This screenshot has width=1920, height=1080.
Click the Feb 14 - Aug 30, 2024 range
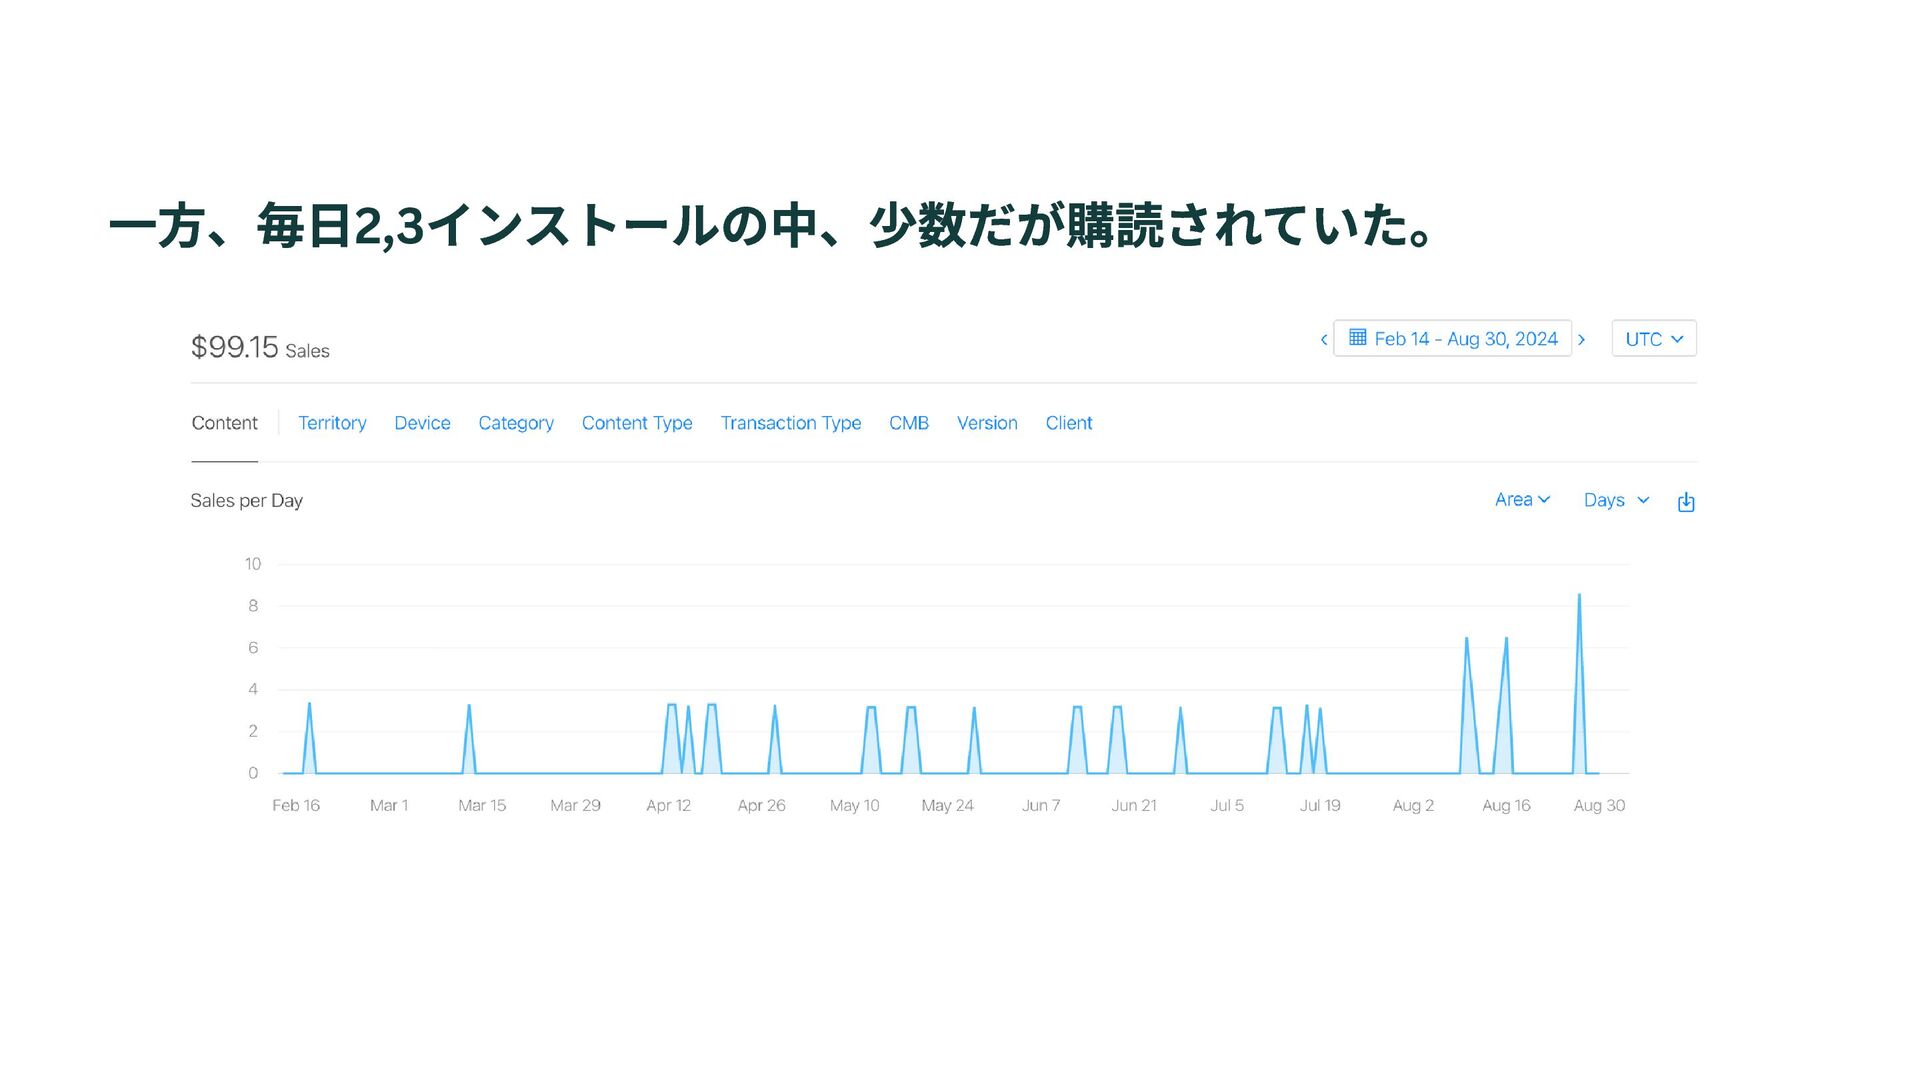coord(1465,339)
